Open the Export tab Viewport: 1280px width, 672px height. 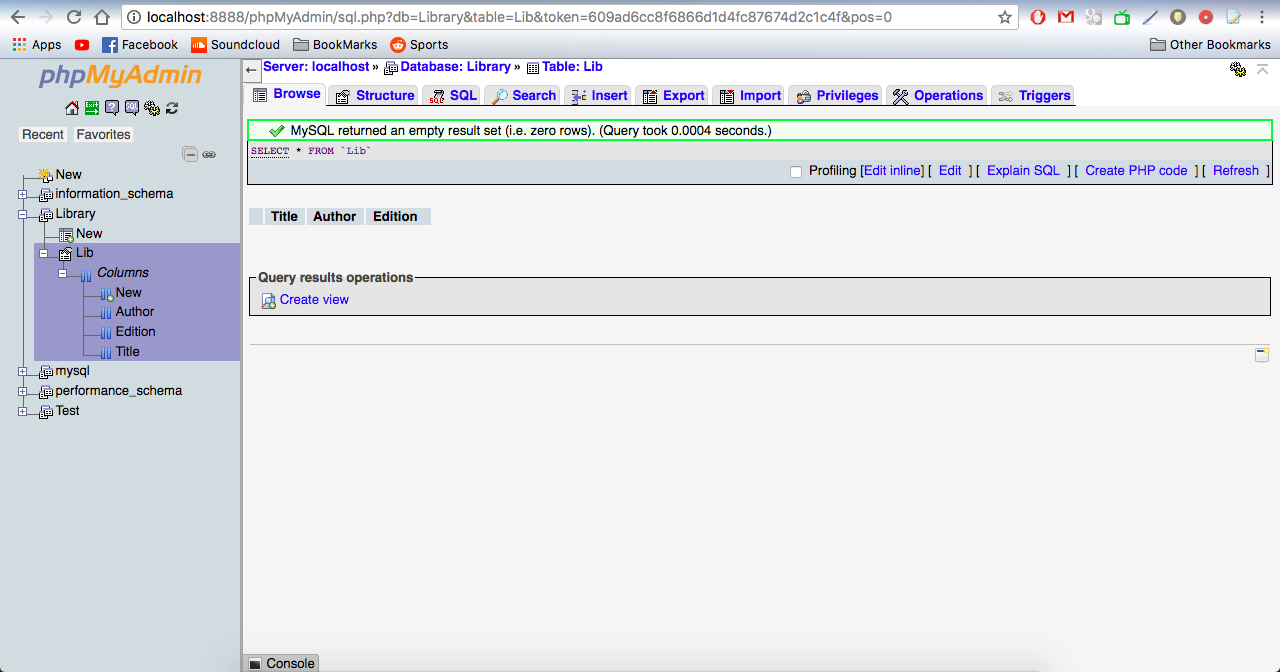tap(674, 95)
